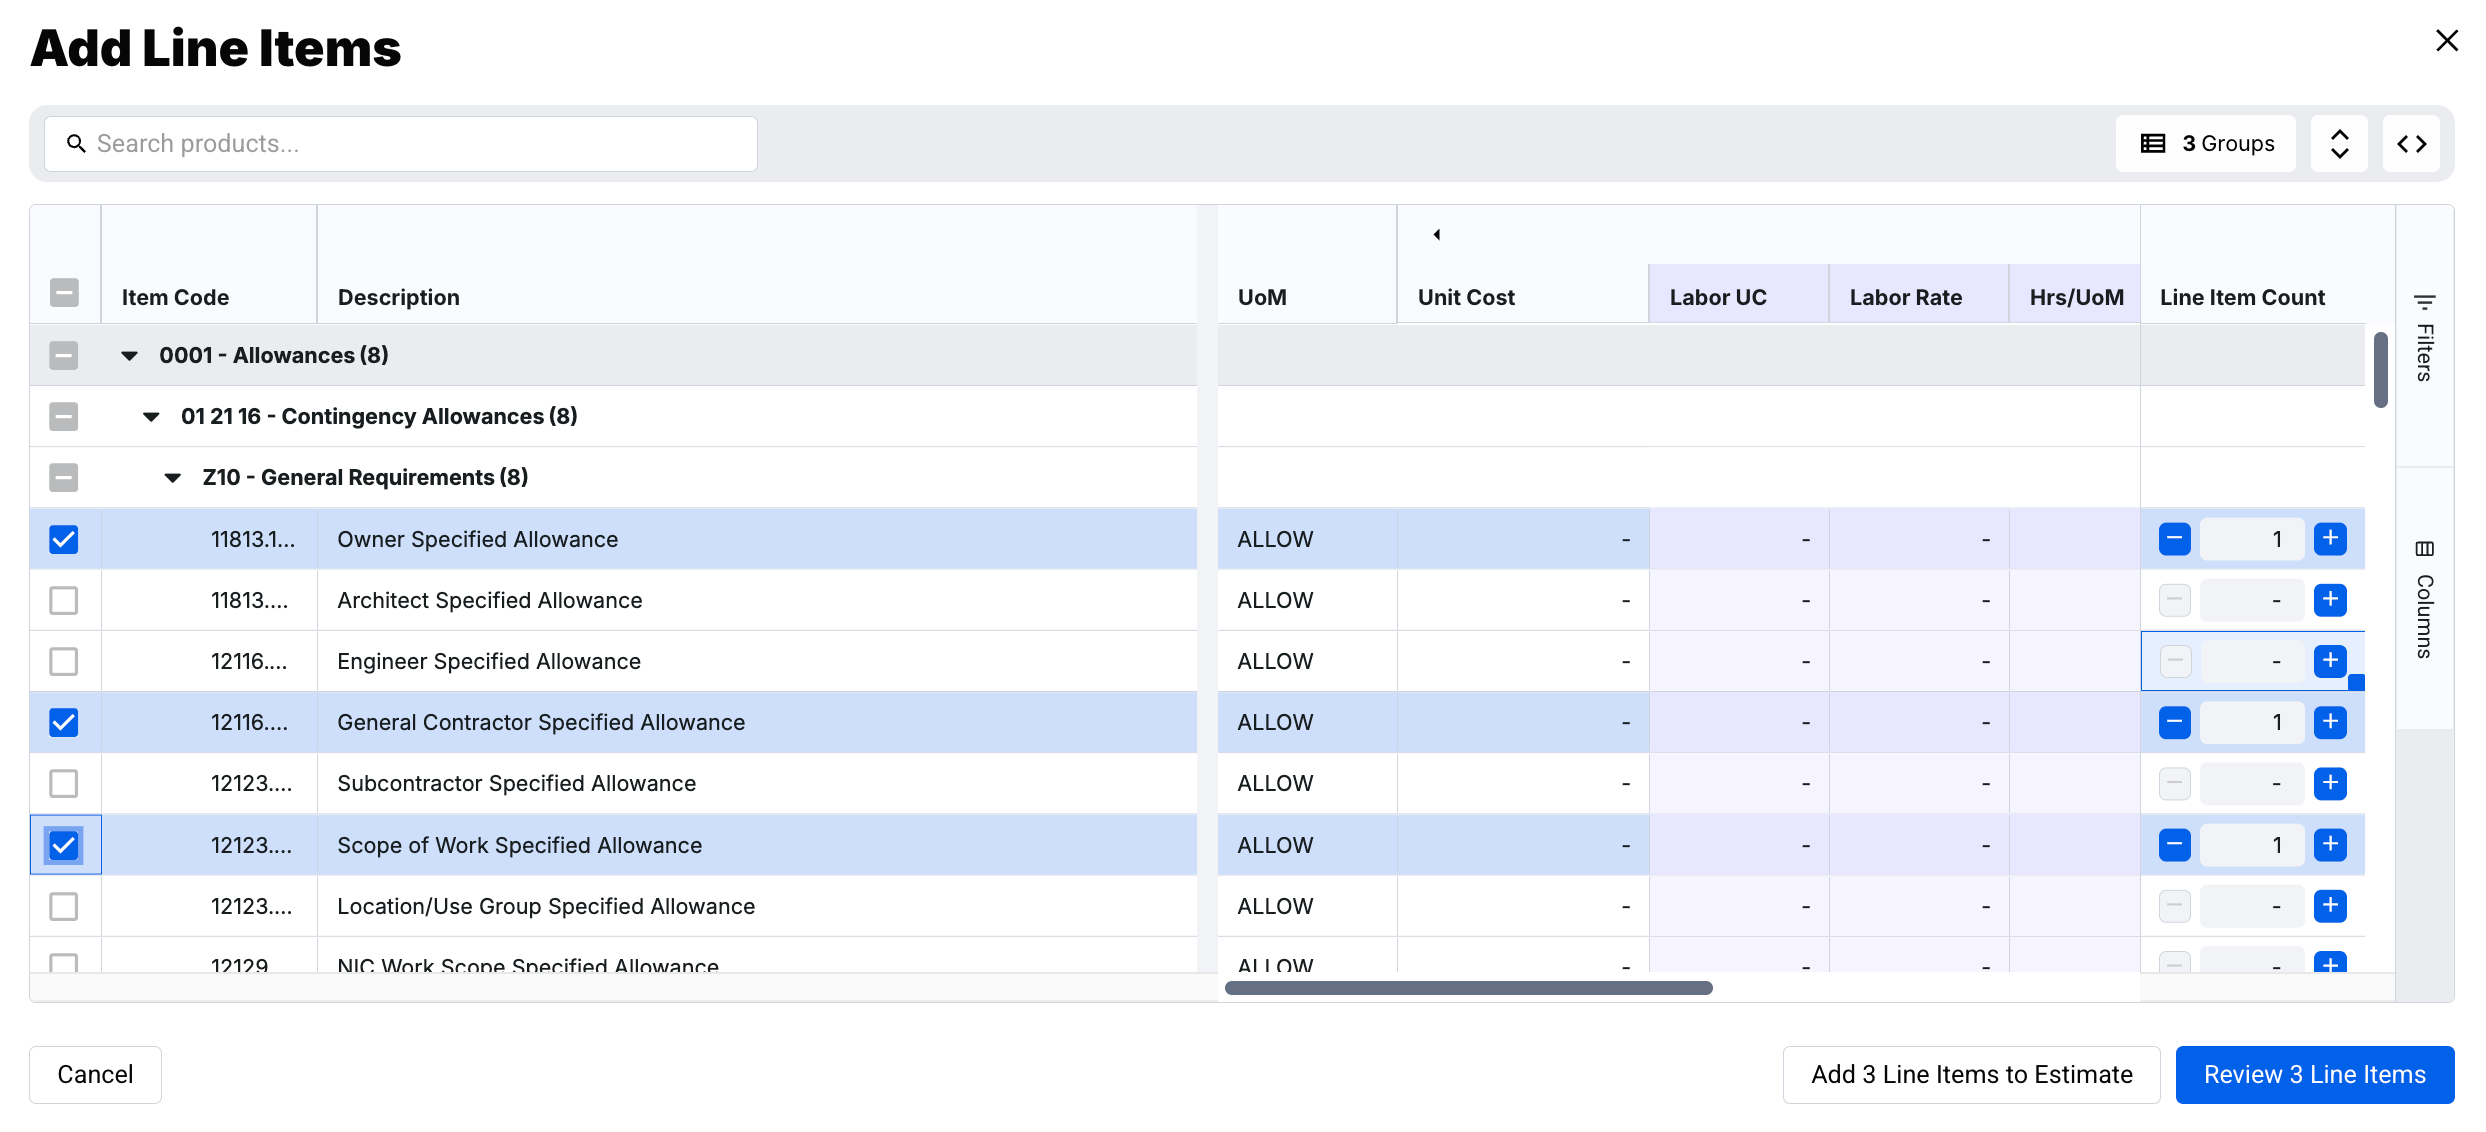Collapse the 0001 - Allowances group
Viewport: 2486px width, 1132px height.
130,356
